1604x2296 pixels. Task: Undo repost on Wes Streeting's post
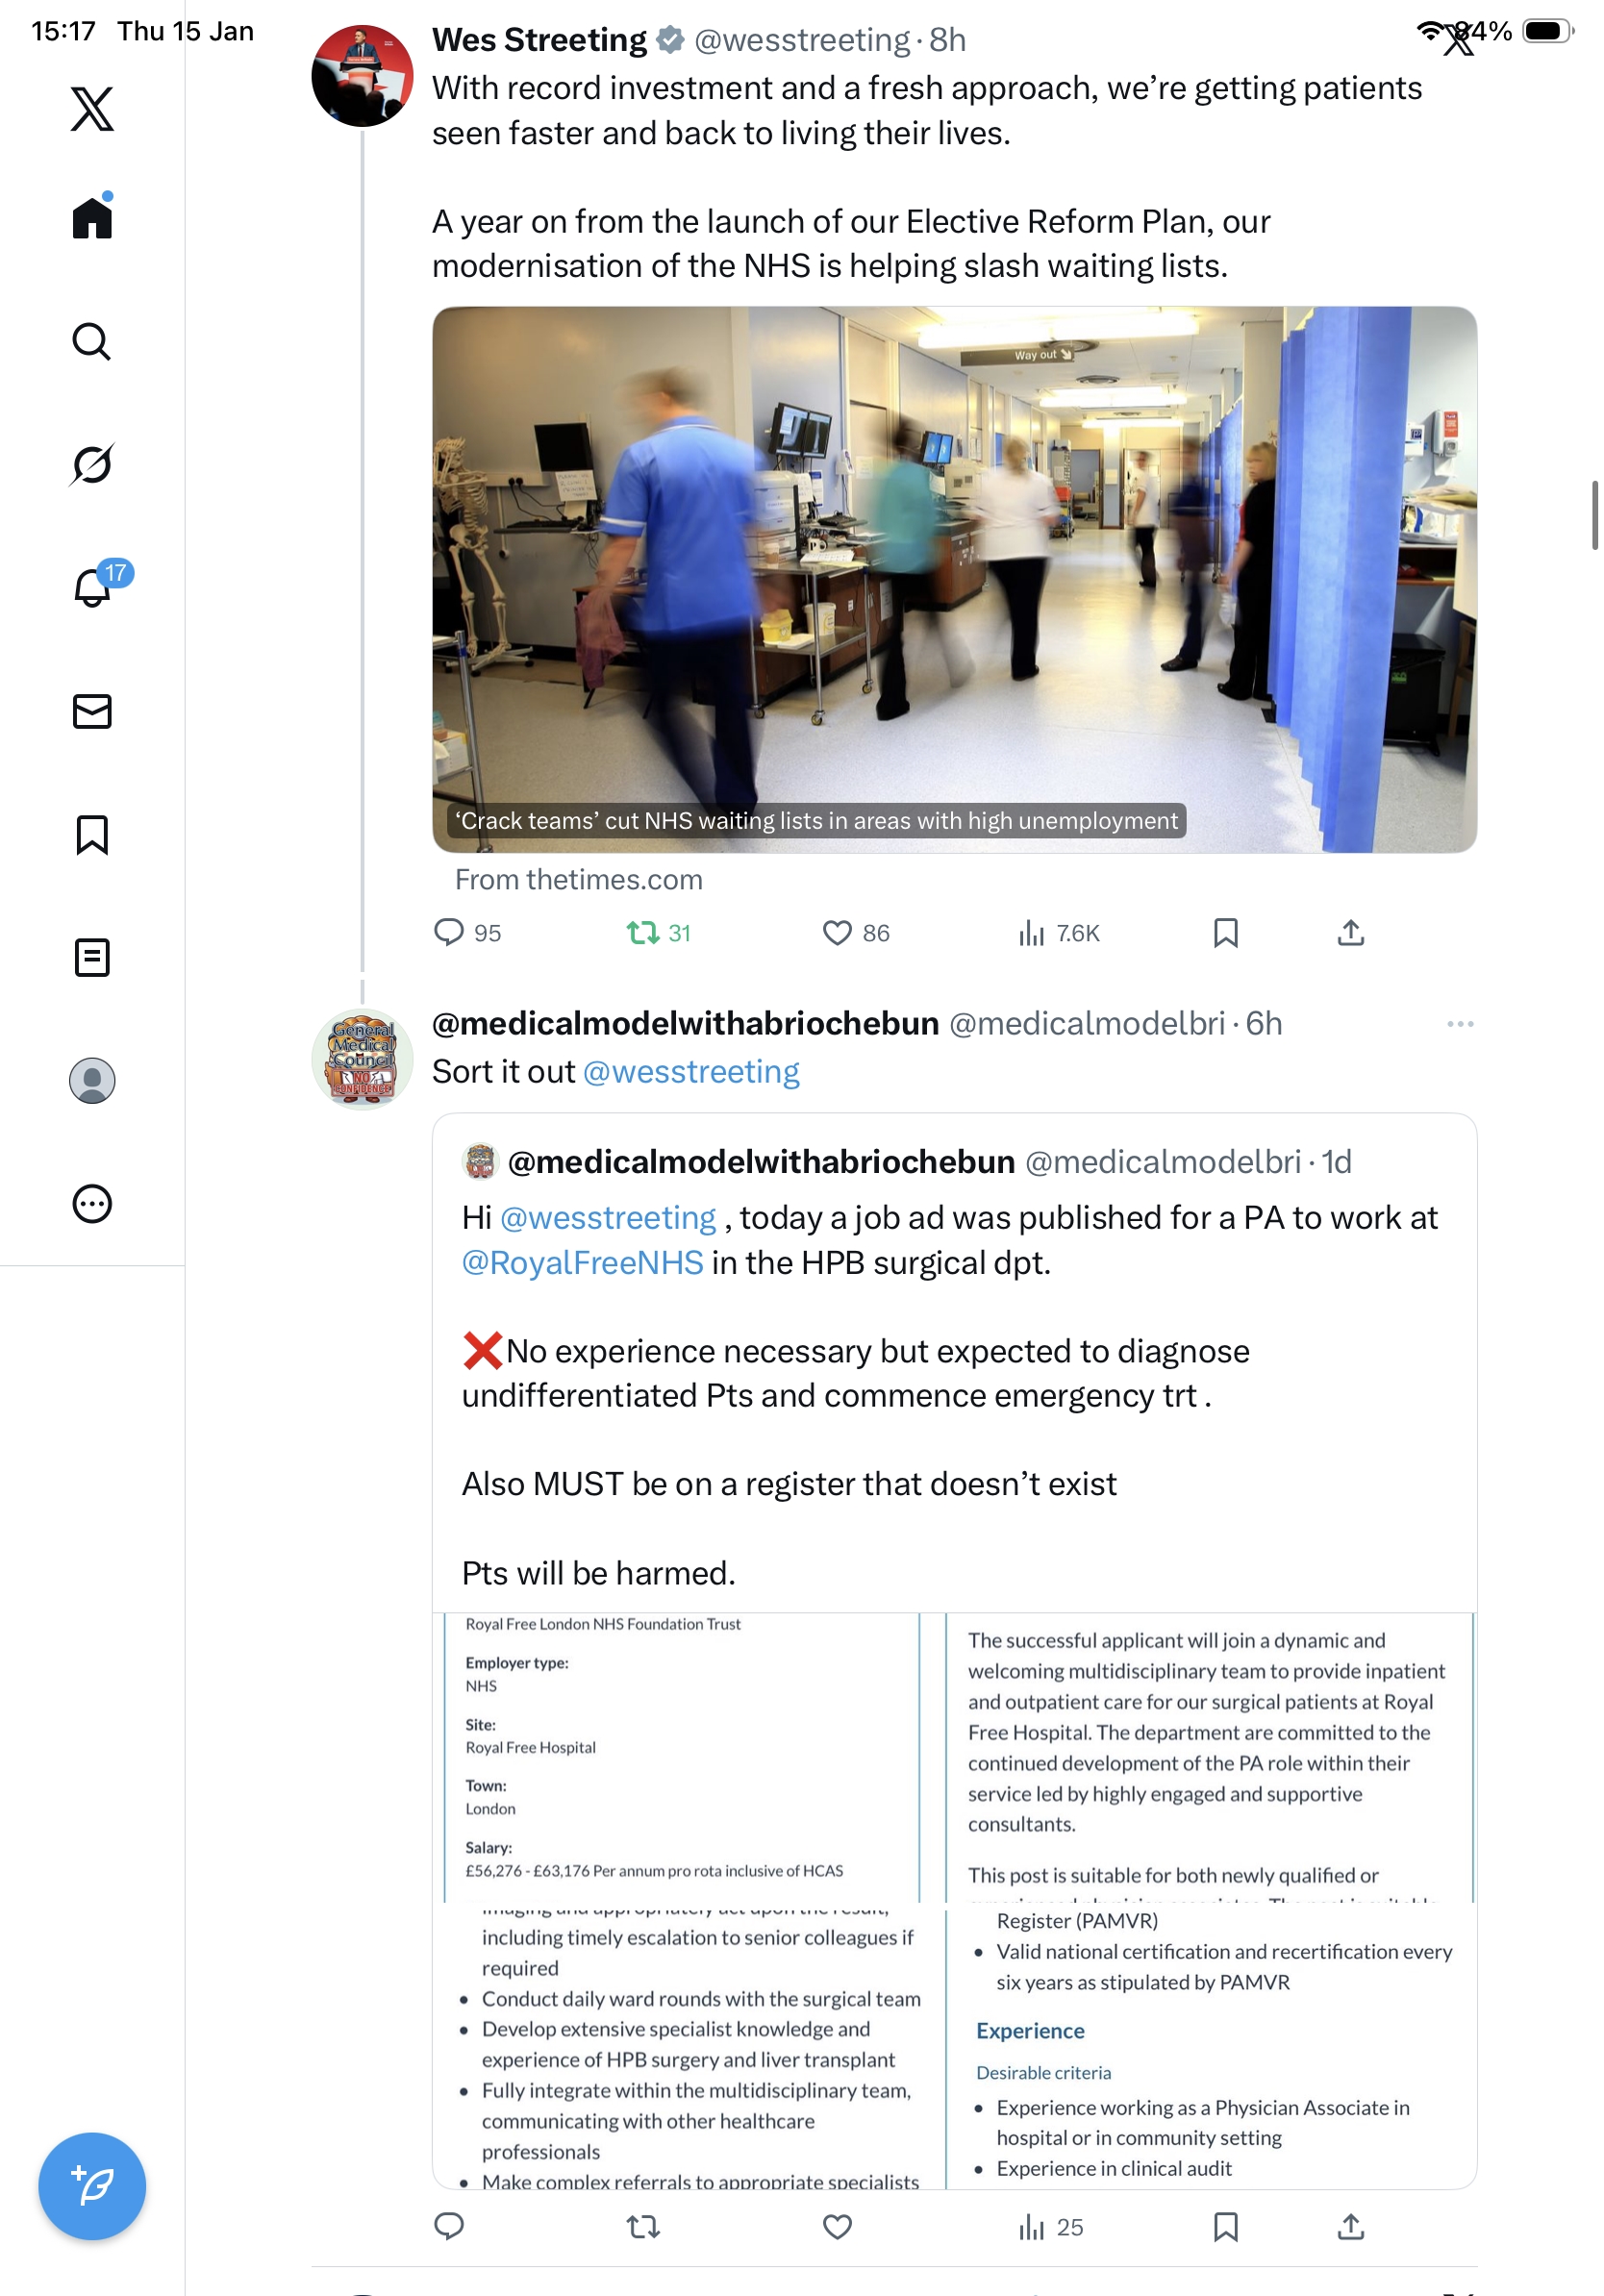pyautogui.click(x=643, y=932)
